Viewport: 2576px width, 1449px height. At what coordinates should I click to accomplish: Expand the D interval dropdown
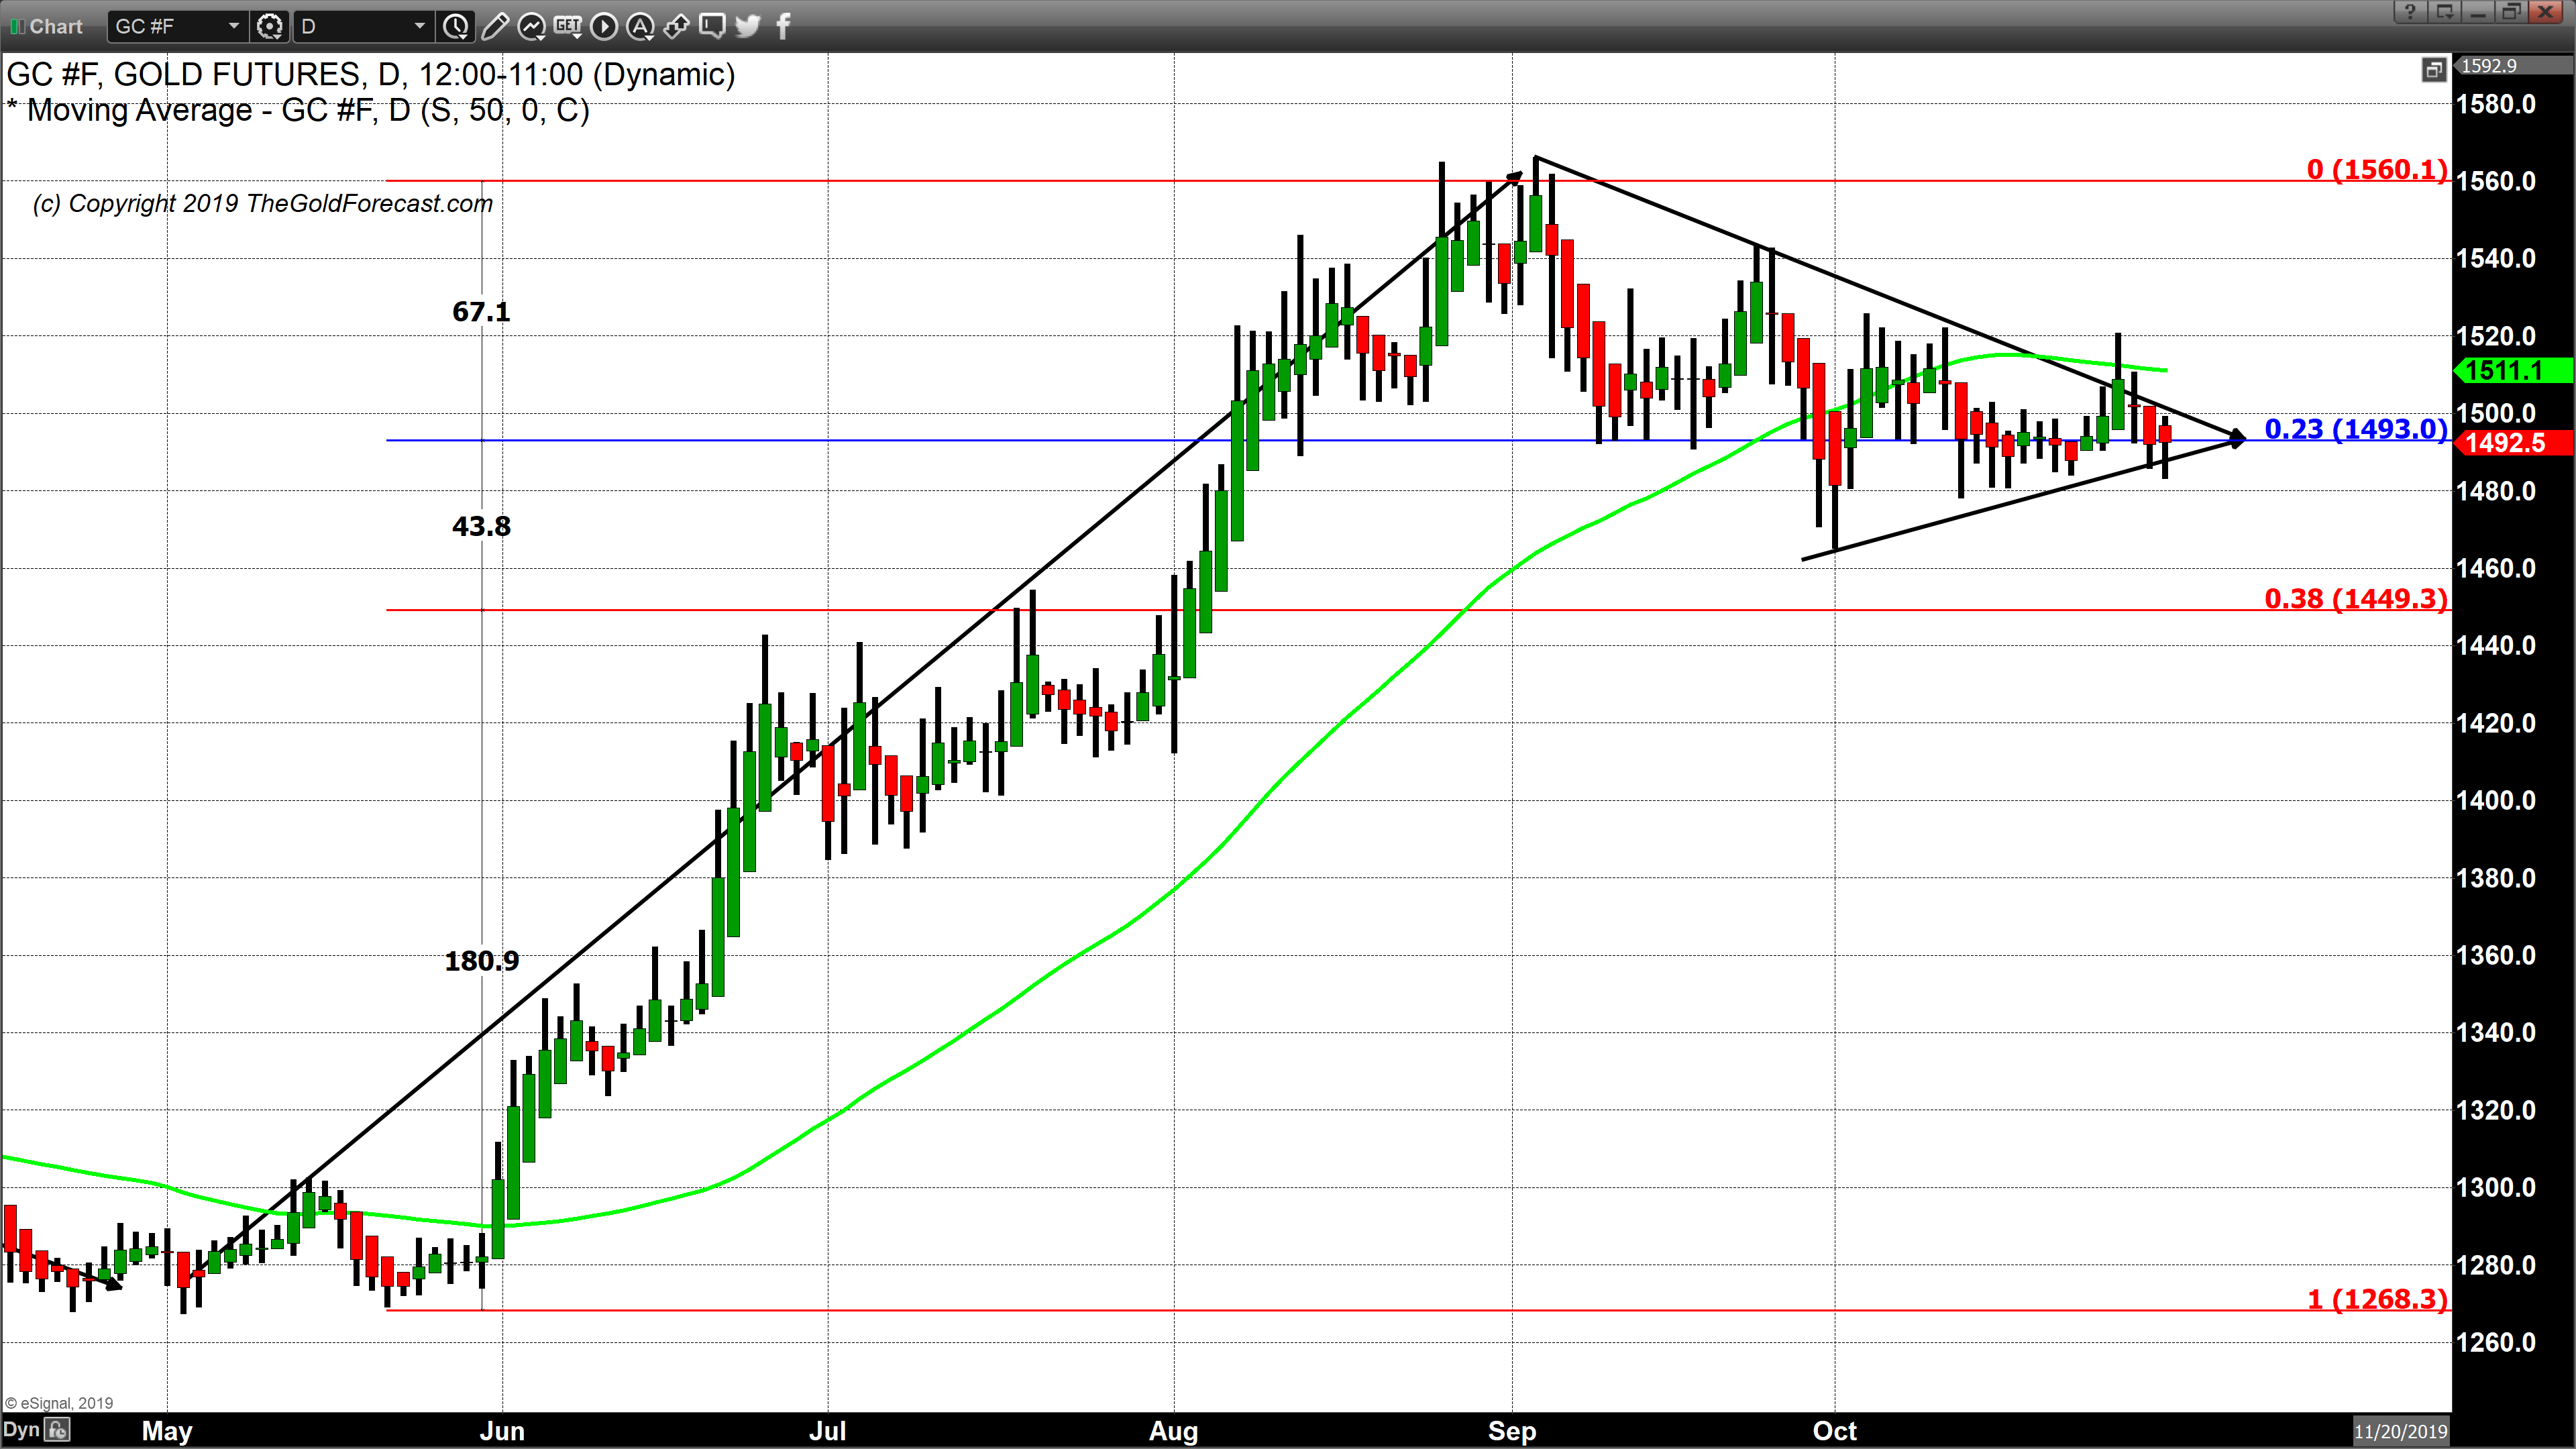click(419, 26)
